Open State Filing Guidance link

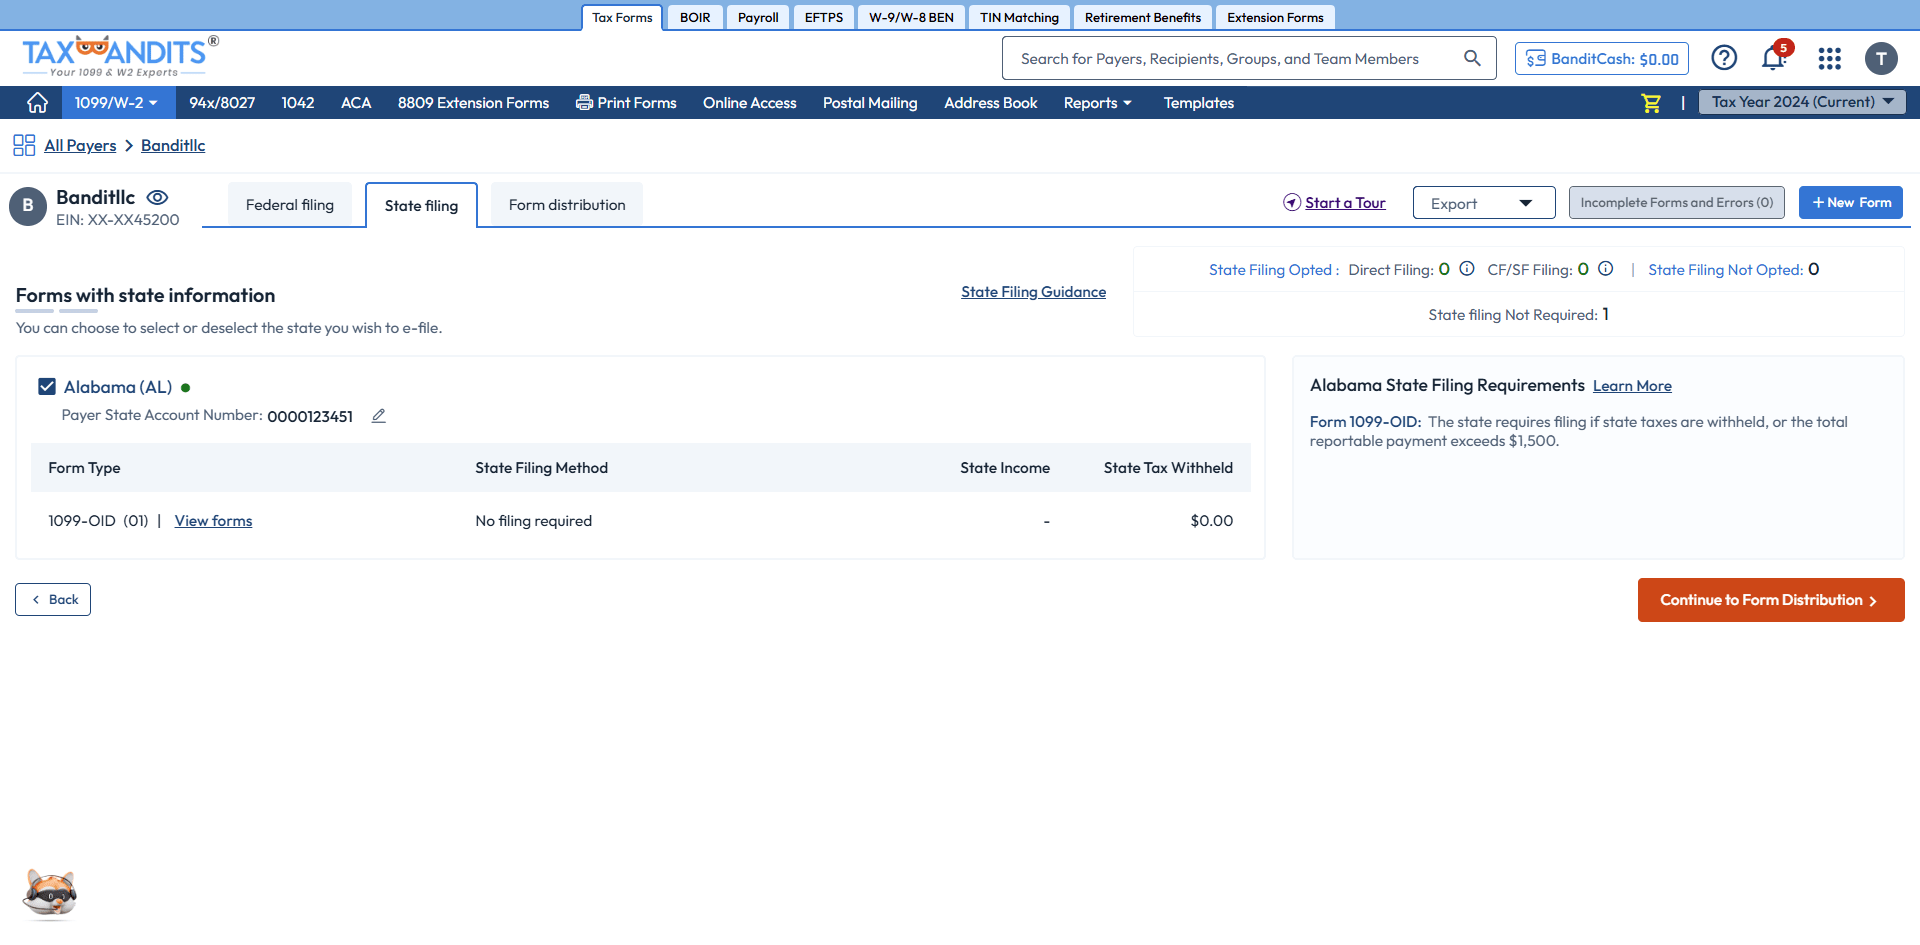pos(1034,292)
